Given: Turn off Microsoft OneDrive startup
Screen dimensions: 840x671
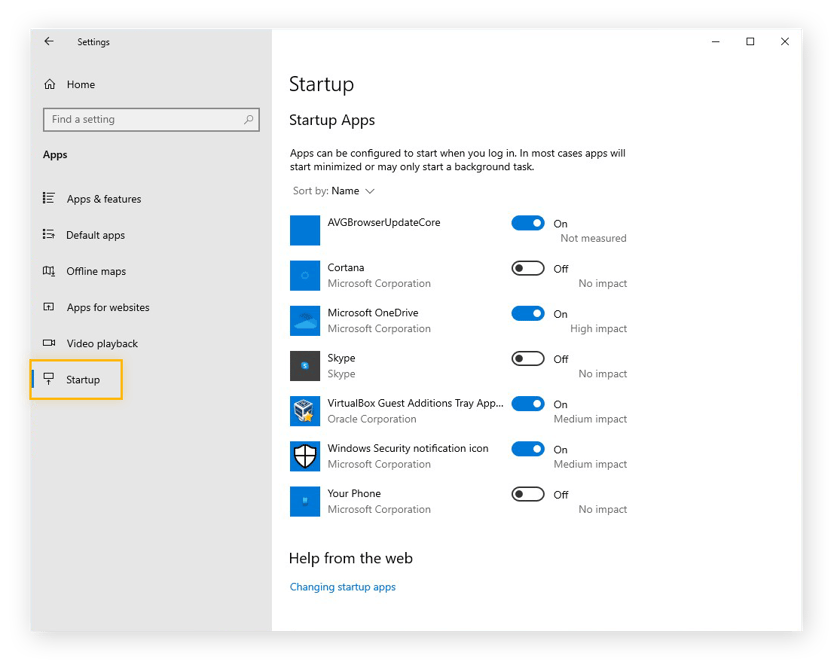Looking at the screenshot, I should point(528,313).
